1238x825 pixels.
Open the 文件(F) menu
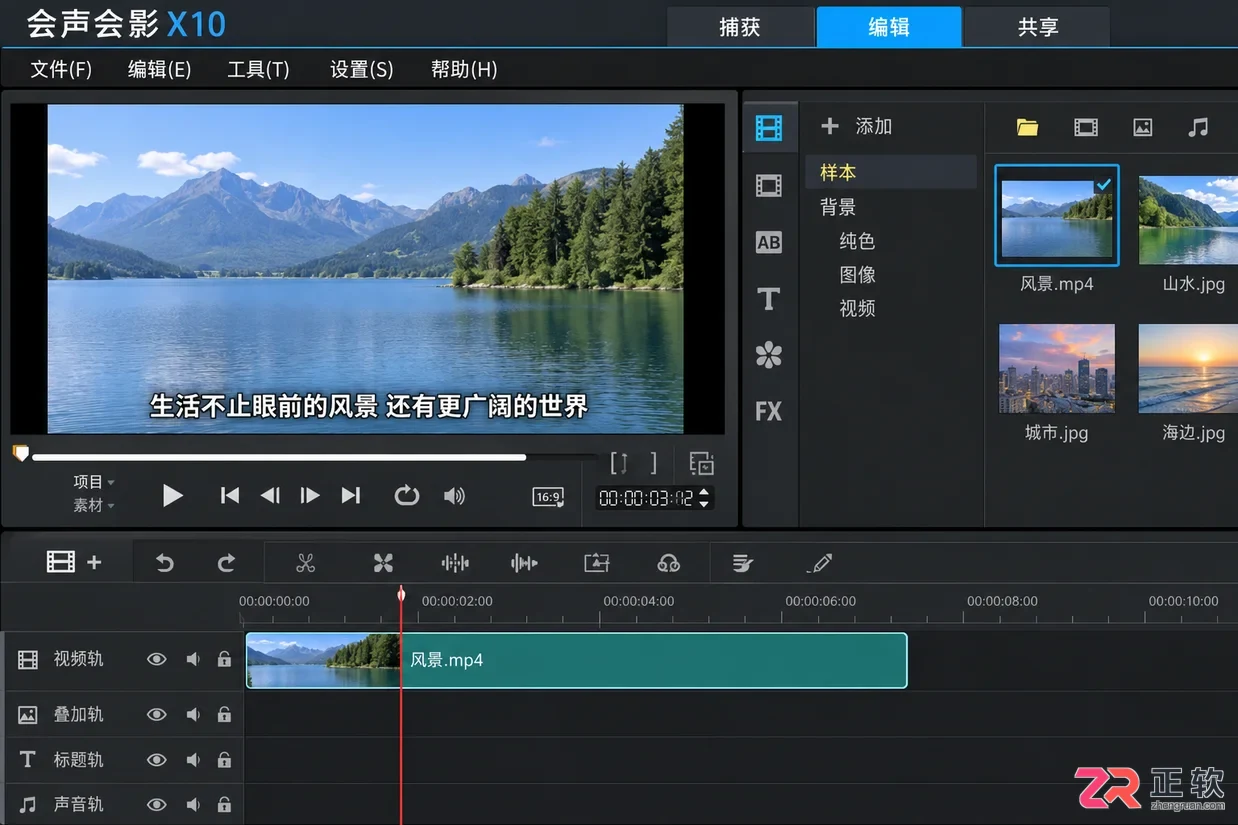point(61,69)
